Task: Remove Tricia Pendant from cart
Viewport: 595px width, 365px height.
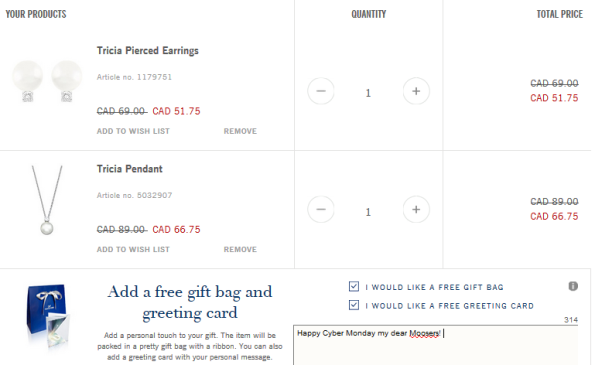Action: point(240,250)
